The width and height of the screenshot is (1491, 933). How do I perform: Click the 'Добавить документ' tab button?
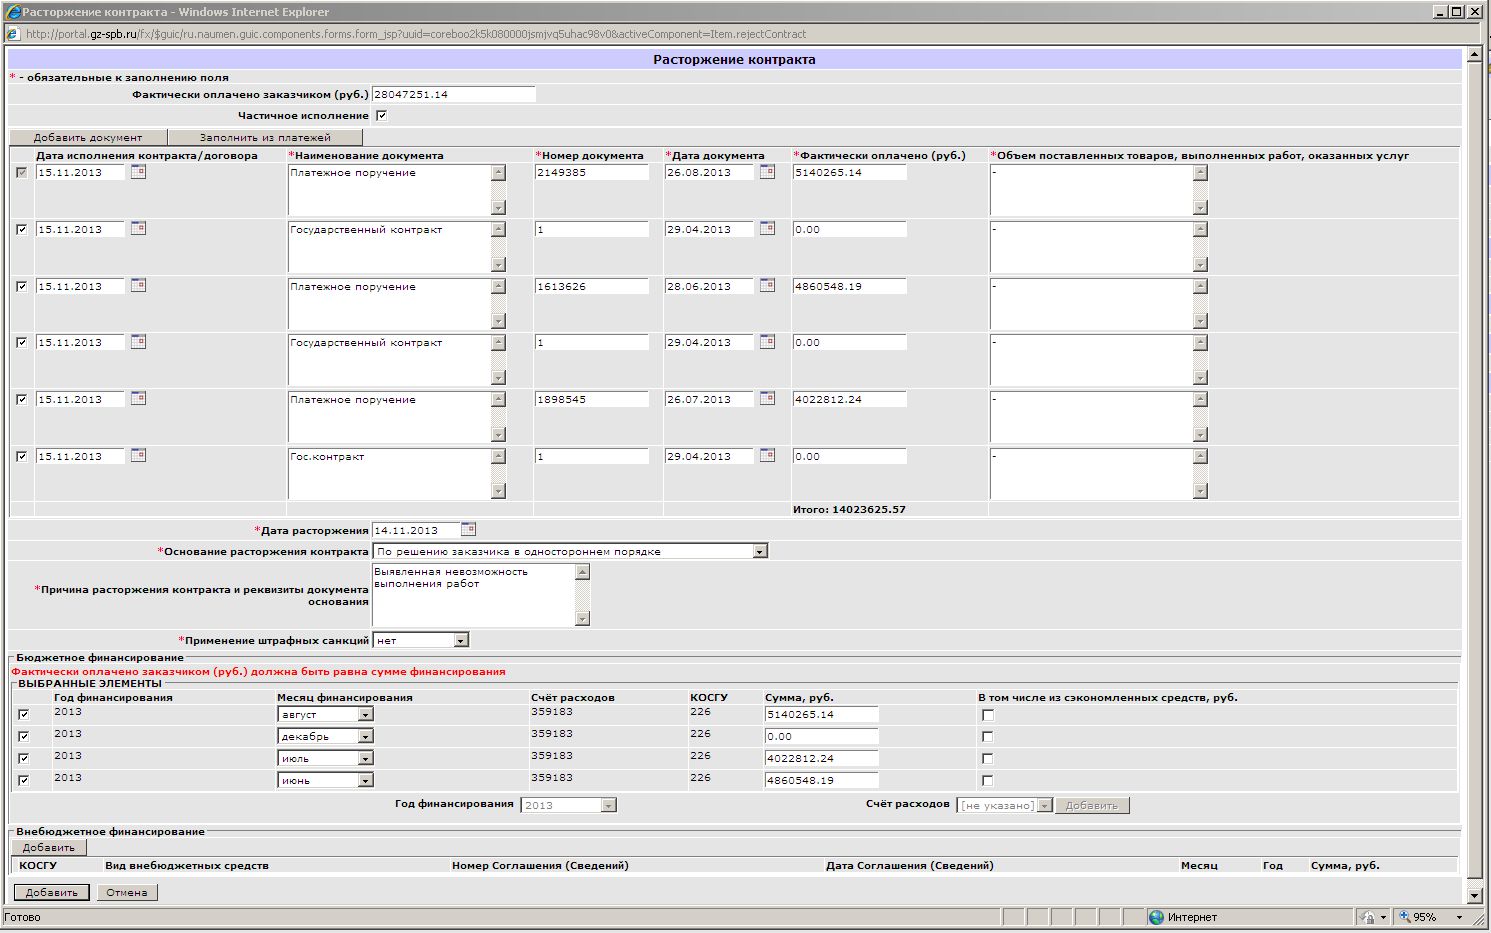[x=88, y=138]
